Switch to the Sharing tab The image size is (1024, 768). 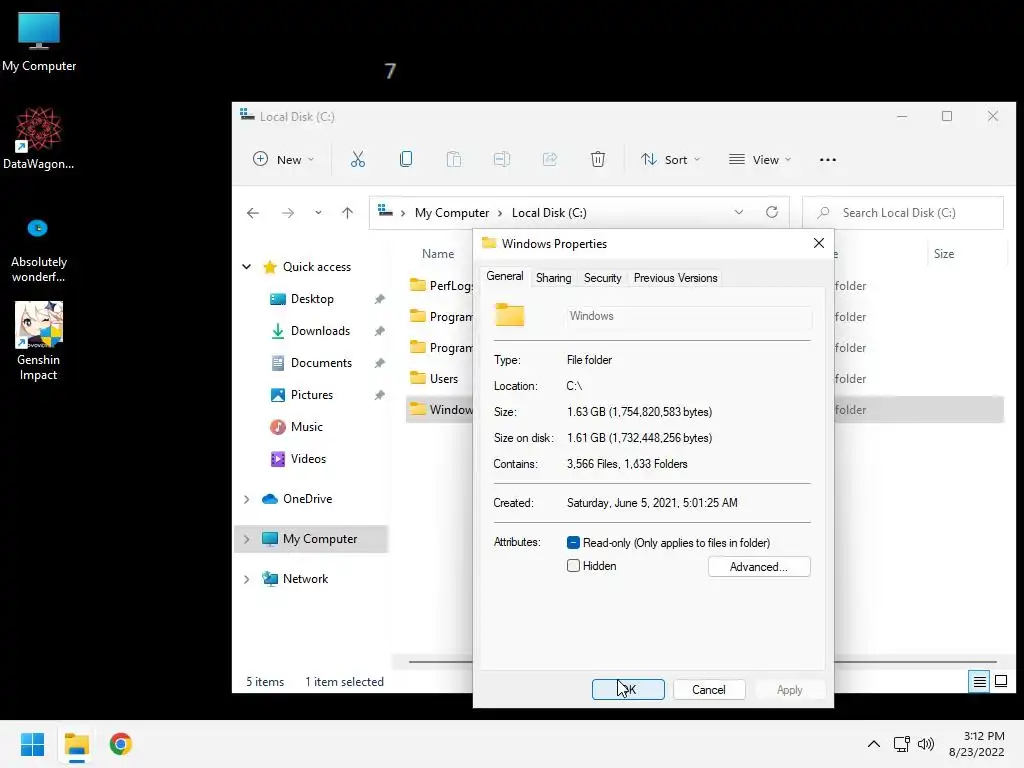coord(554,278)
